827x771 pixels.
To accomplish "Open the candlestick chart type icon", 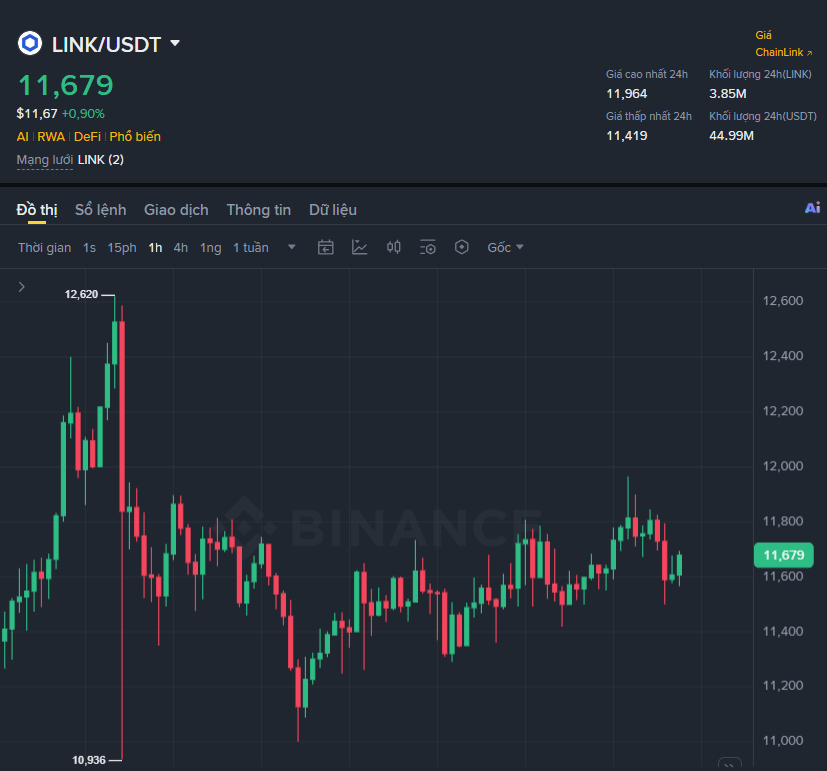I will click(393, 247).
